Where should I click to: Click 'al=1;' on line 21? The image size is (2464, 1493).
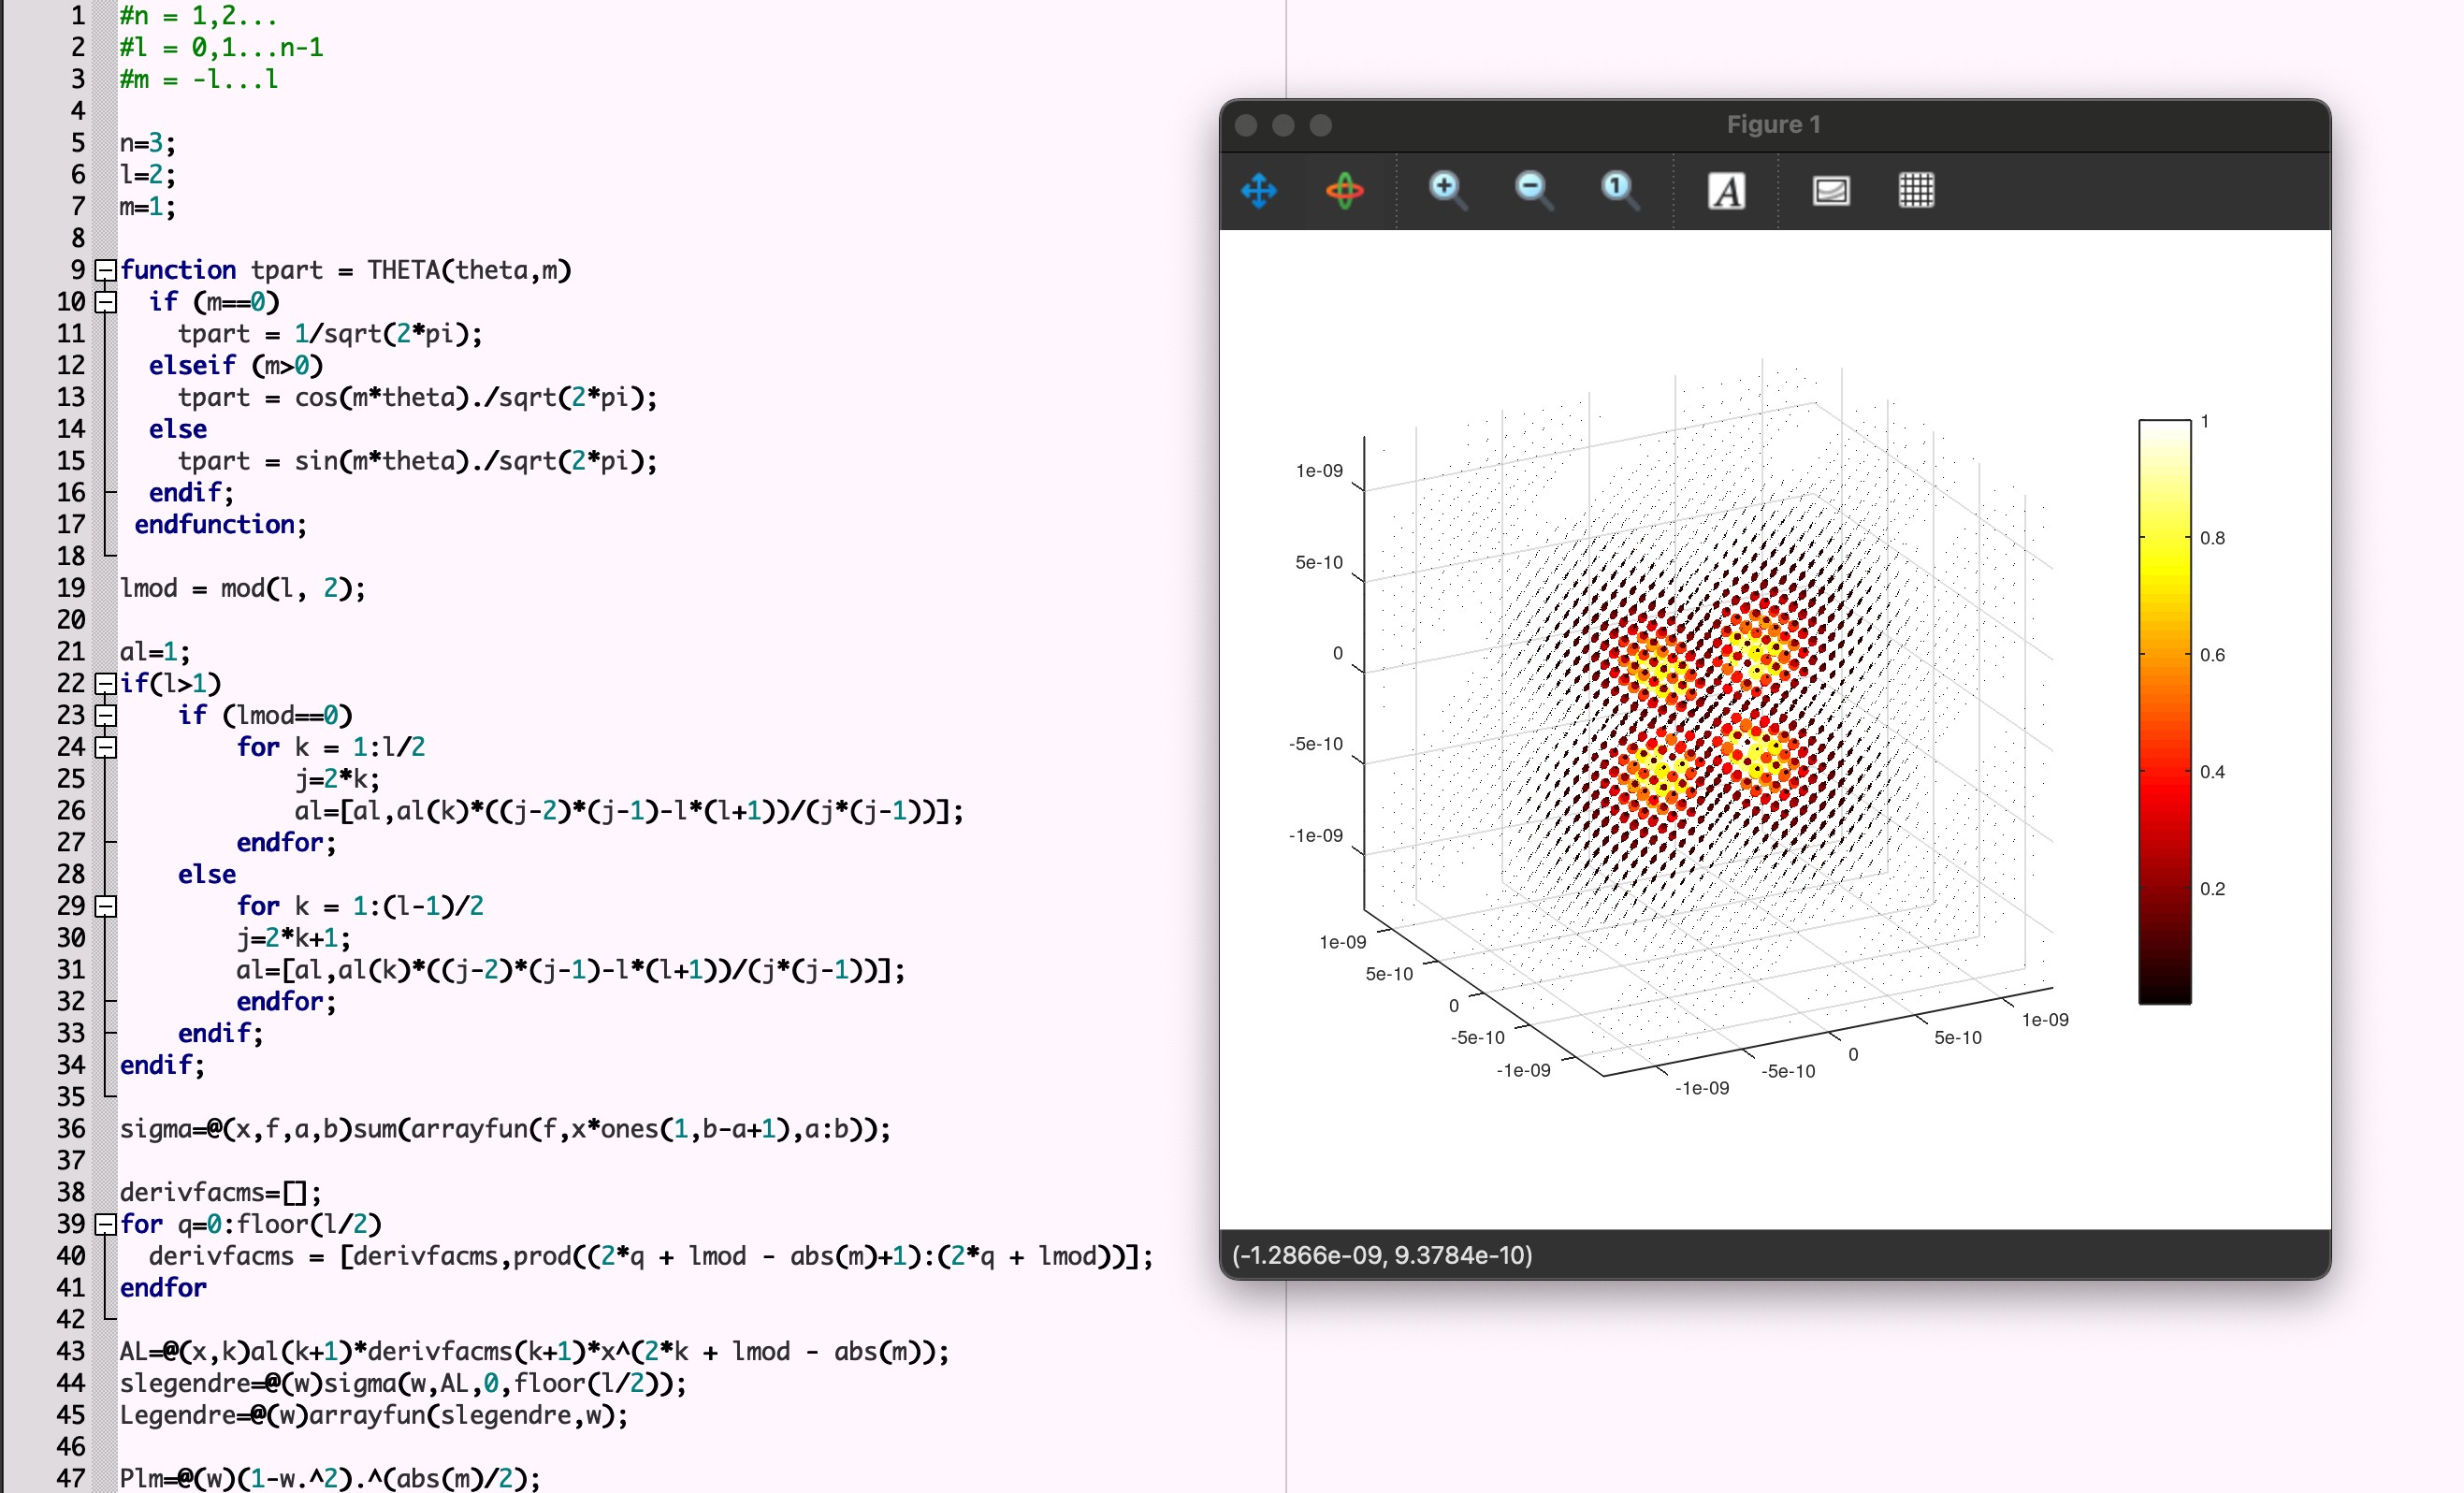[155, 652]
